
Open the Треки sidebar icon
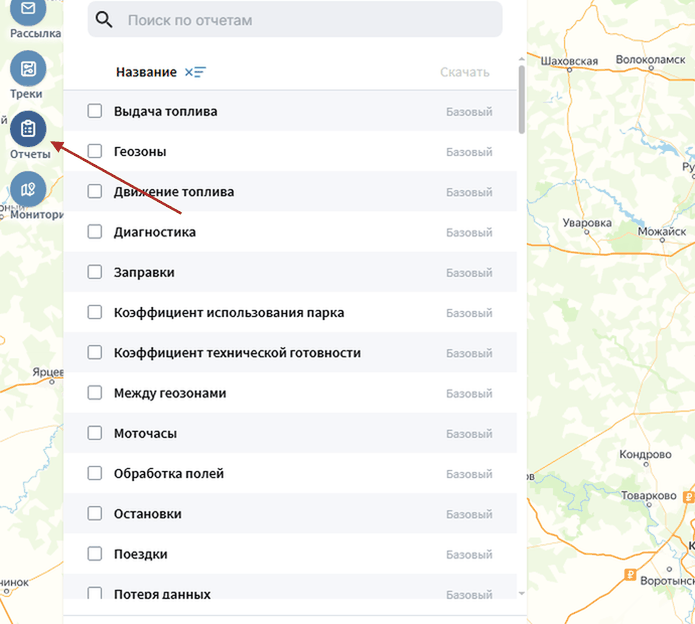pos(28,68)
